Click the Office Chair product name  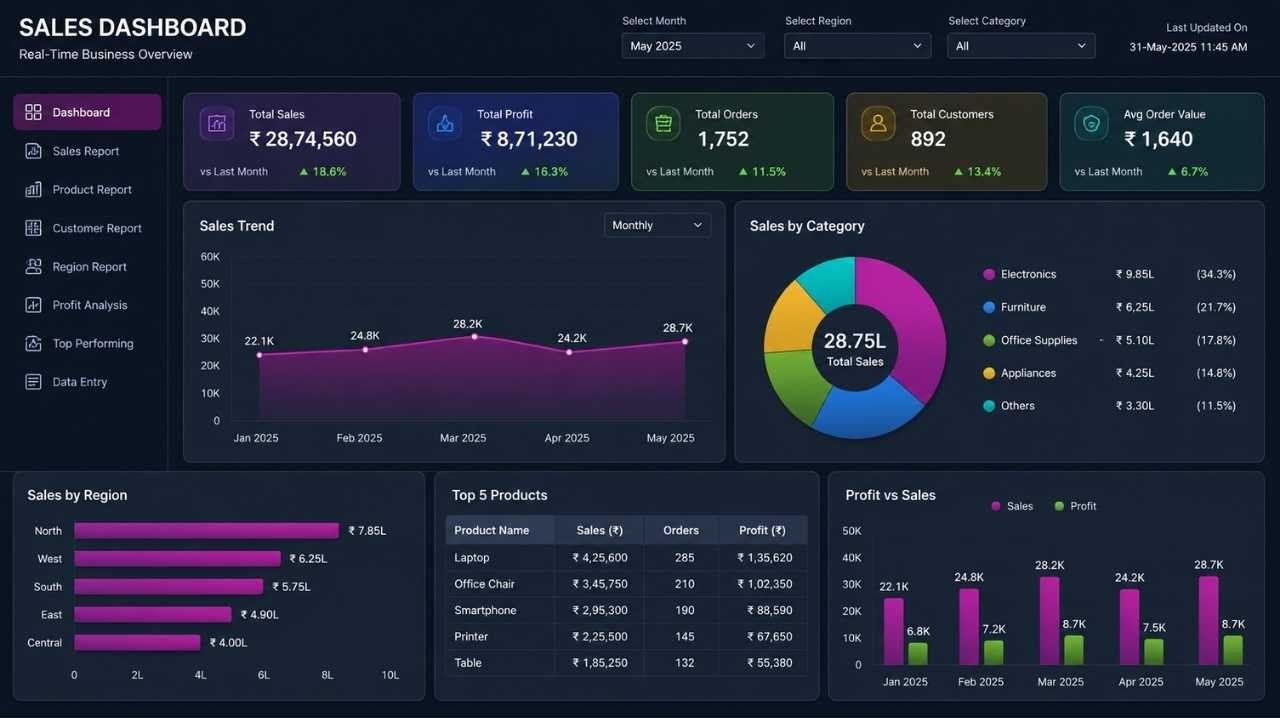pos(484,584)
